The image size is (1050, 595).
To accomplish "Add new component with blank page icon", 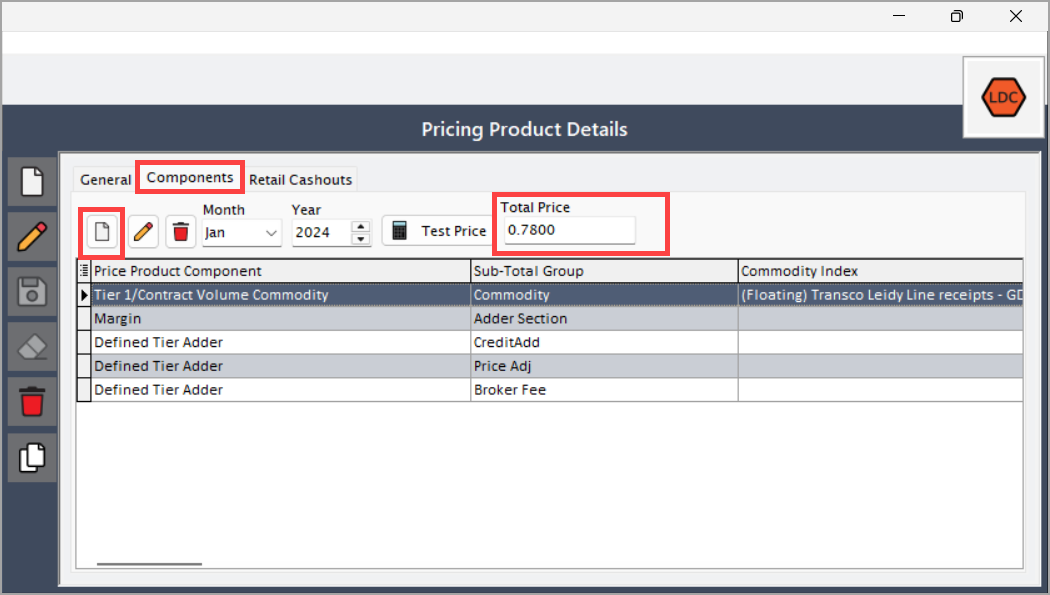I will 102,232.
